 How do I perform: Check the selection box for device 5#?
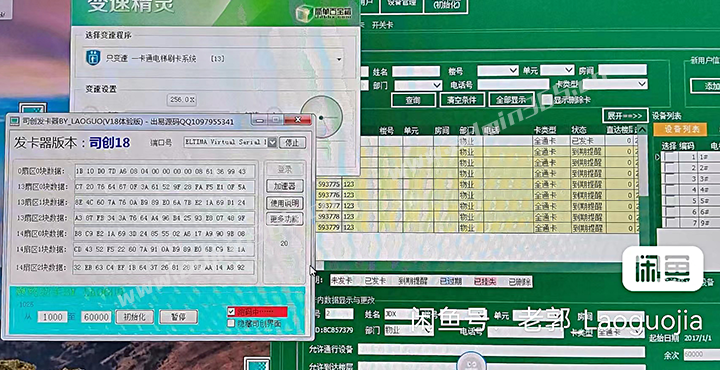point(672,201)
